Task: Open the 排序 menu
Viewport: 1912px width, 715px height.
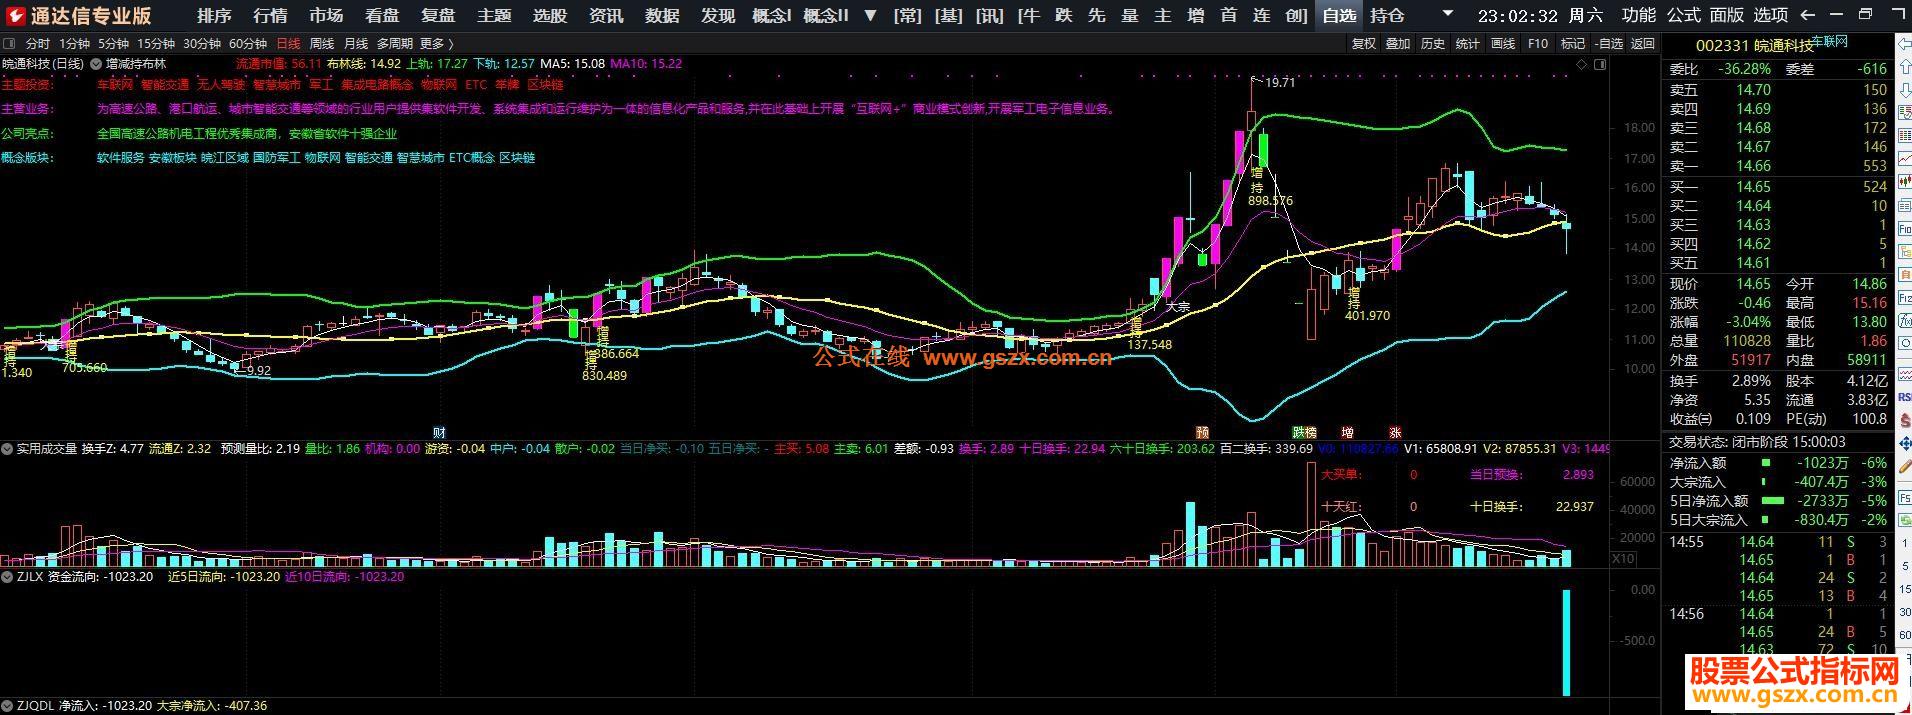Action: pyautogui.click(x=214, y=16)
